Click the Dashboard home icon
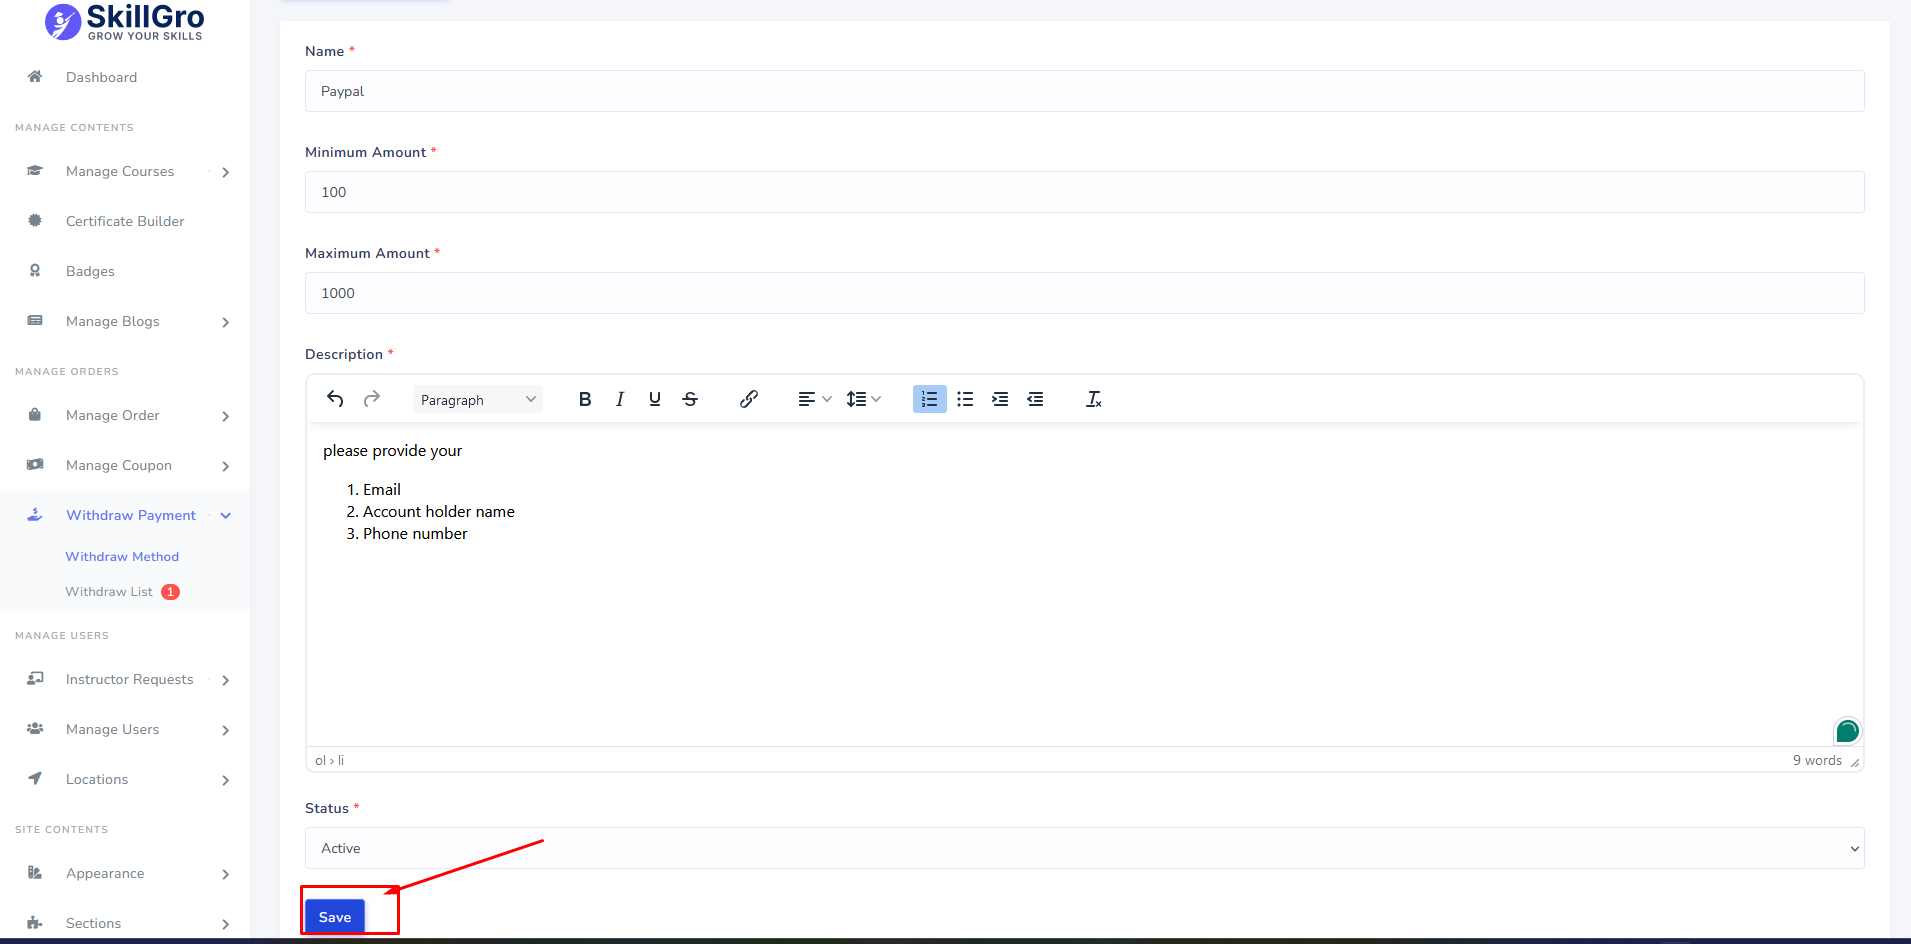The width and height of the screenshot is (1911, 944). point(35,76)
